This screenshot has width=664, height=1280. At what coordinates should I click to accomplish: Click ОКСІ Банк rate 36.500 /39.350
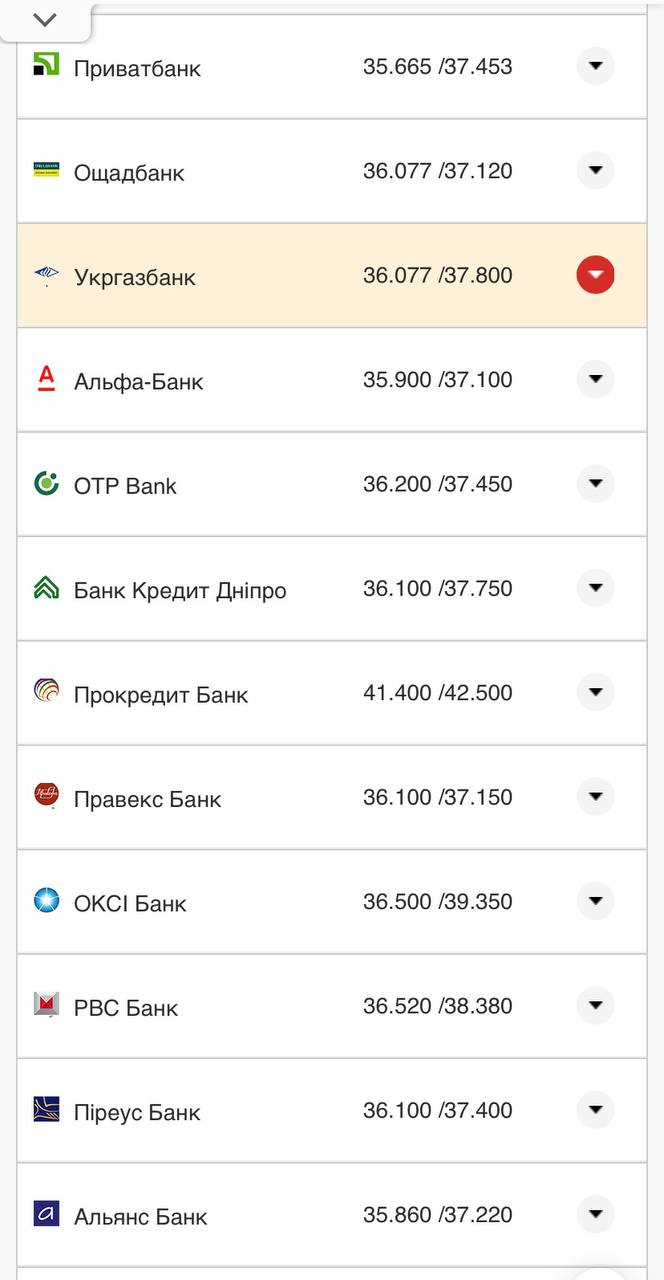(x=437, y=901)
